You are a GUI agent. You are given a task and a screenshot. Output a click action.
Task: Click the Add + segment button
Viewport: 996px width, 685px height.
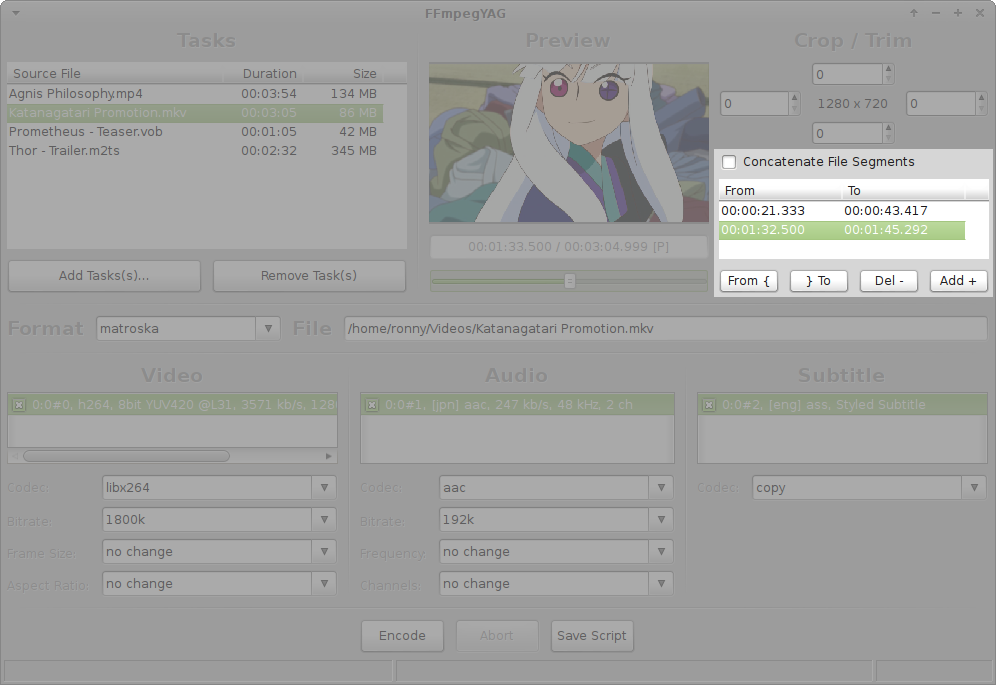click(x=959, y=281)
